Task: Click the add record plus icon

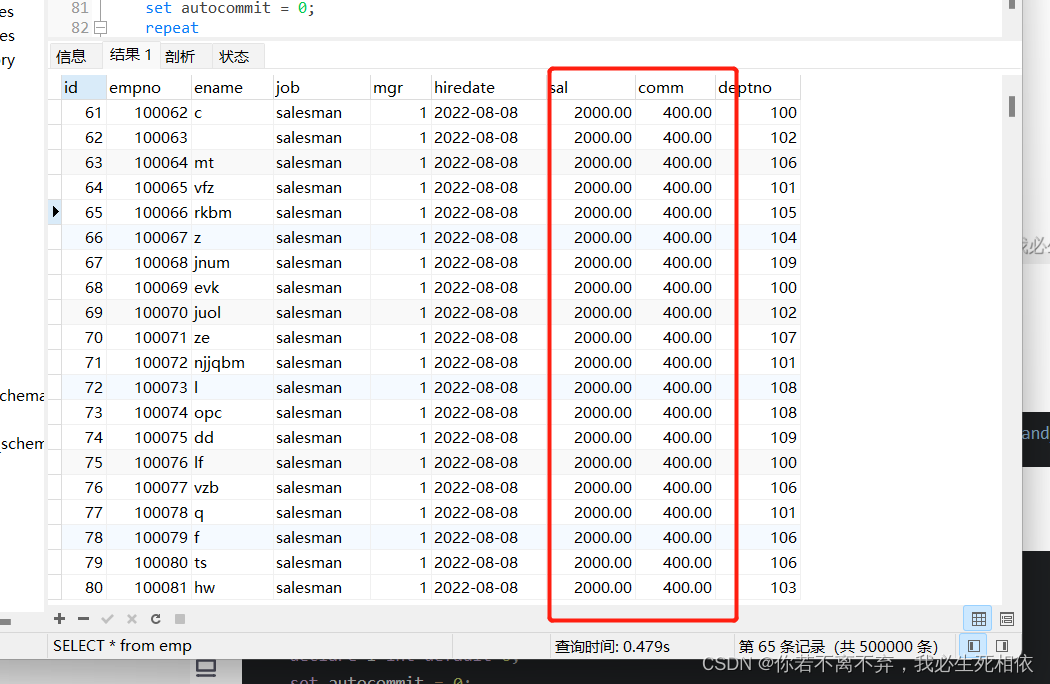Action: coord(60,619)
